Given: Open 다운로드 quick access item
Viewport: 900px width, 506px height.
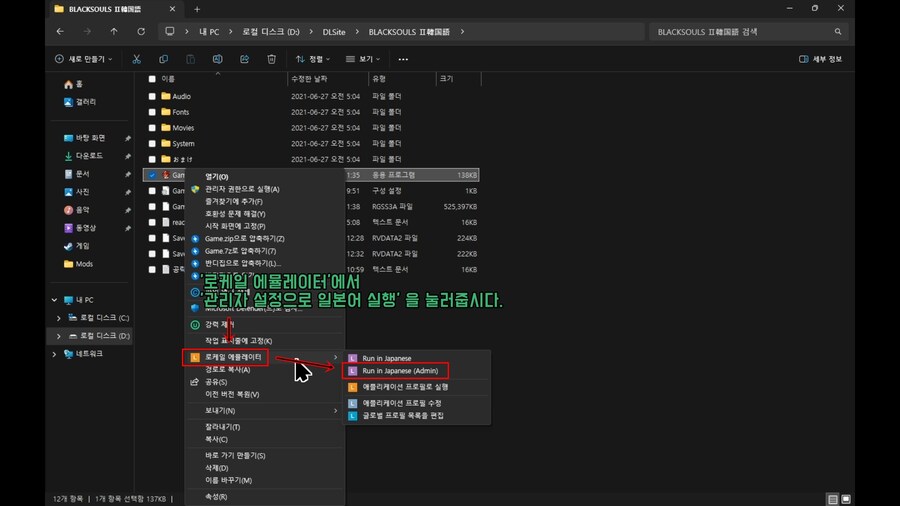Looking at the screenshot, I should pyautogui.click(x=83, y=156).
